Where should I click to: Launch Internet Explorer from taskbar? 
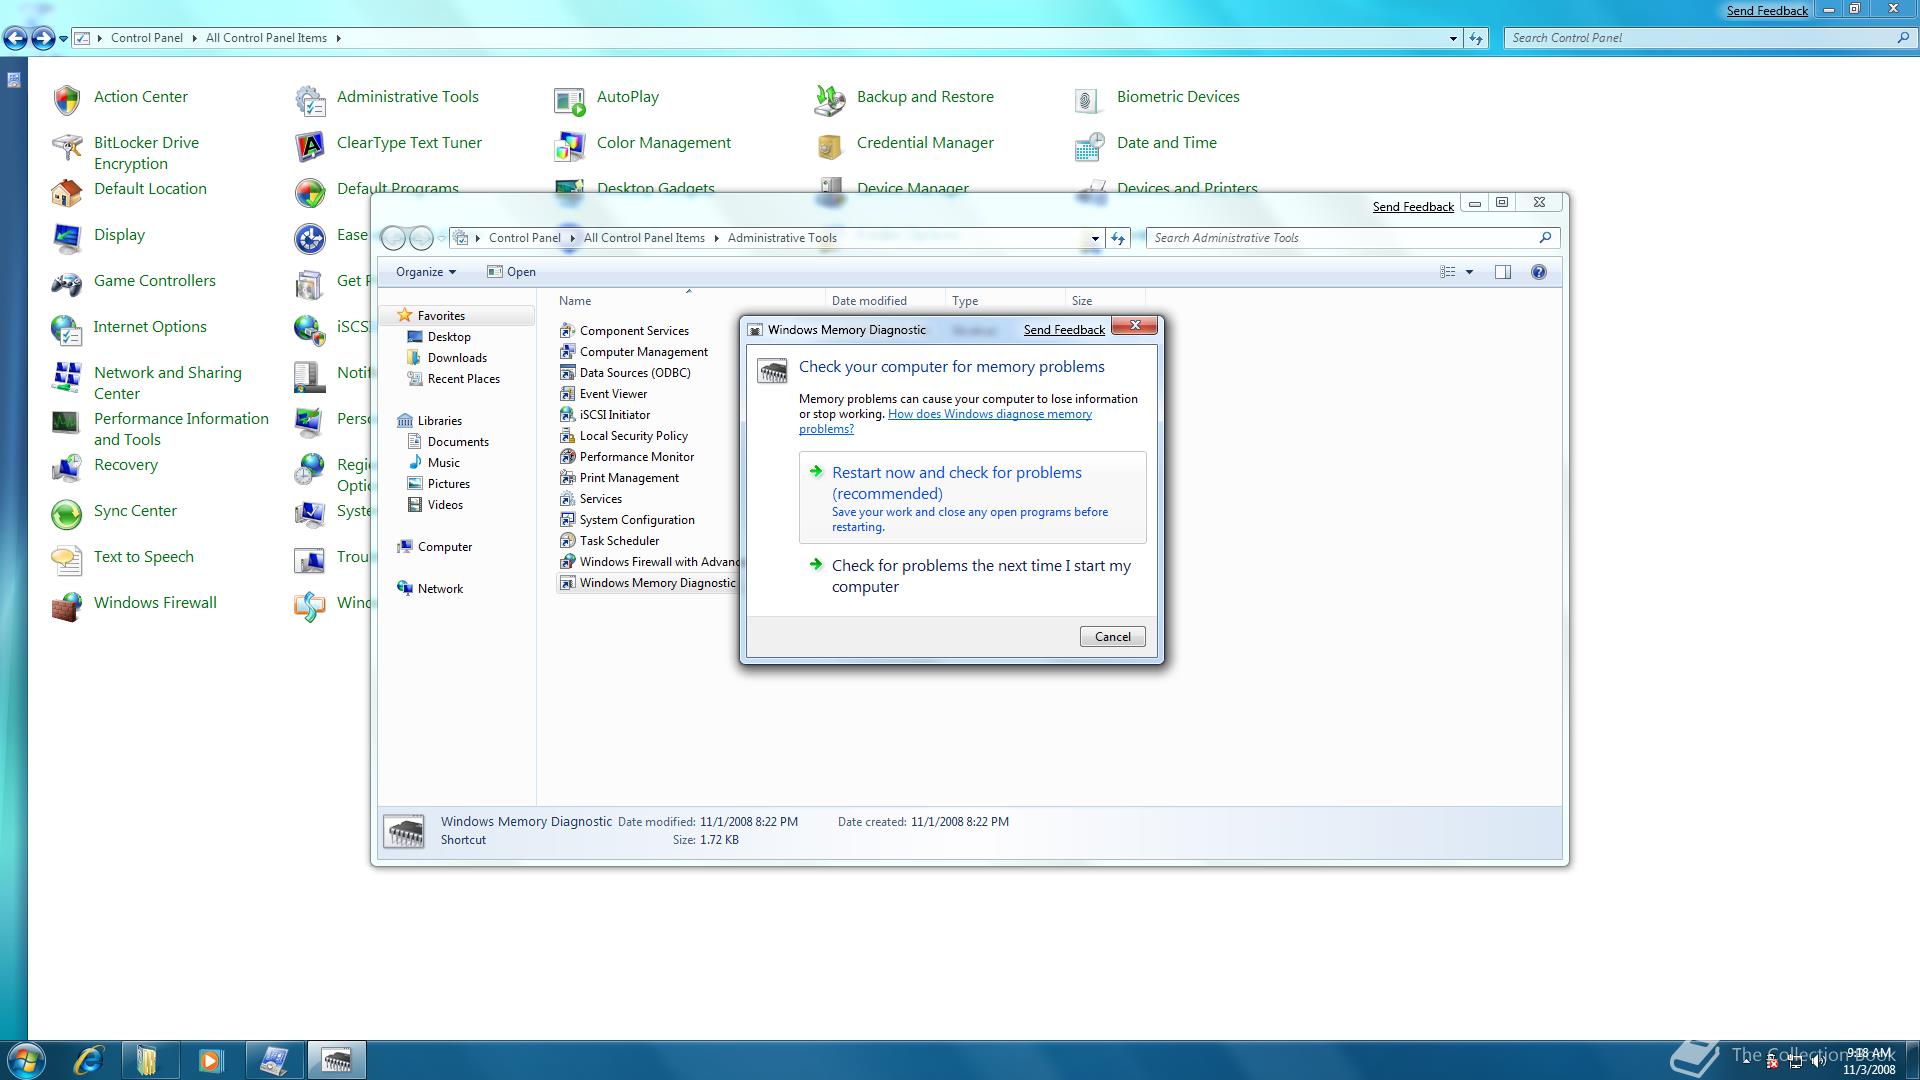(89, 1060)
